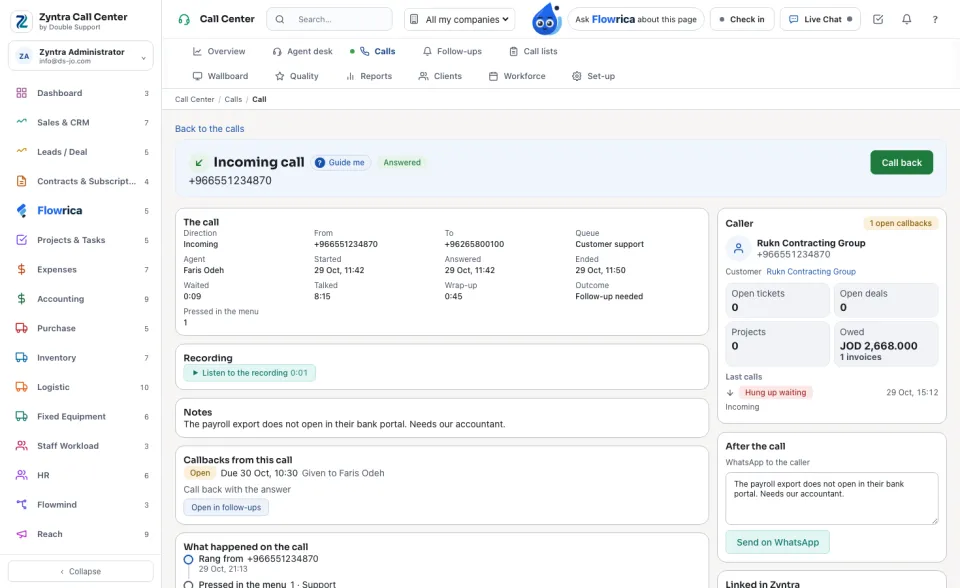Click the Flowmind branch icon
Viewport: 960px width, 588px height.
[21, 505]
